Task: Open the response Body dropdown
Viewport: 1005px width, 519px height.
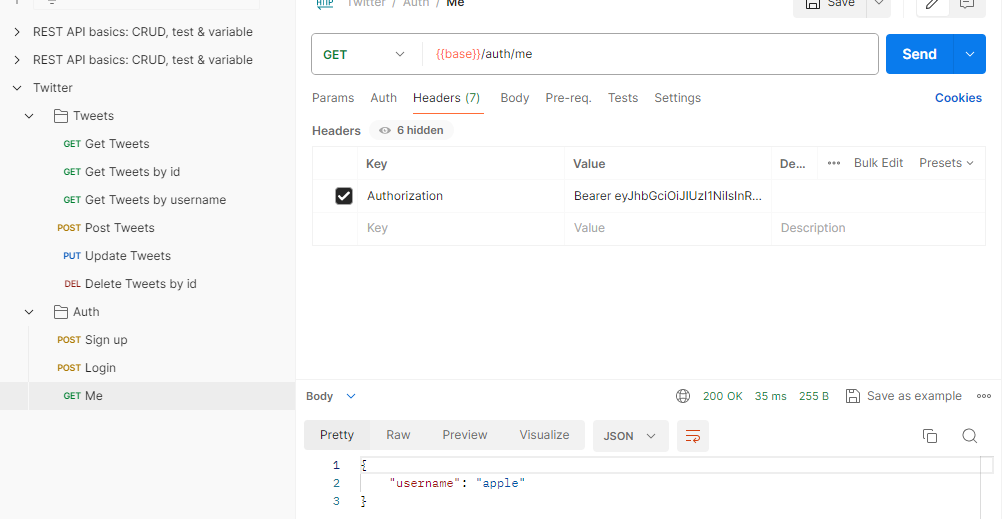Action: (331, 396)
